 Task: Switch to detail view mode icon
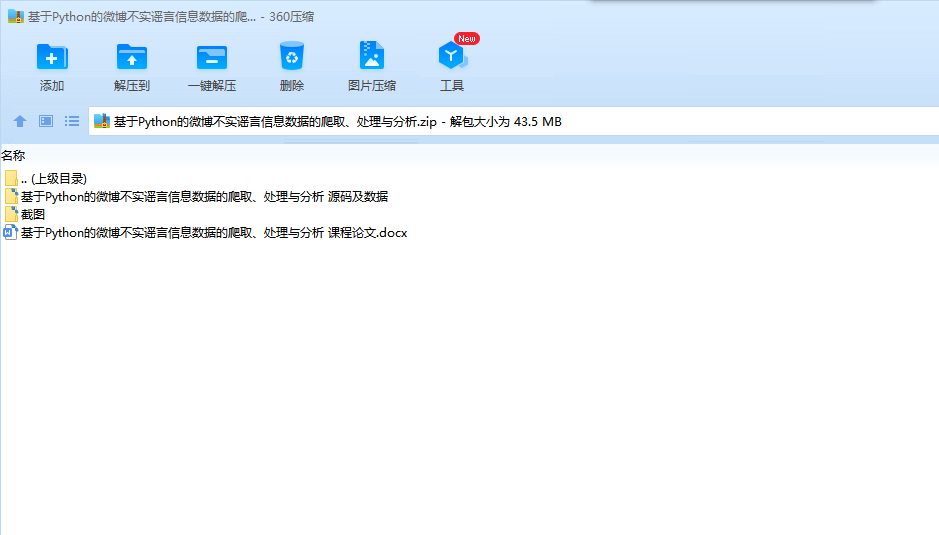tap(46, 121)
